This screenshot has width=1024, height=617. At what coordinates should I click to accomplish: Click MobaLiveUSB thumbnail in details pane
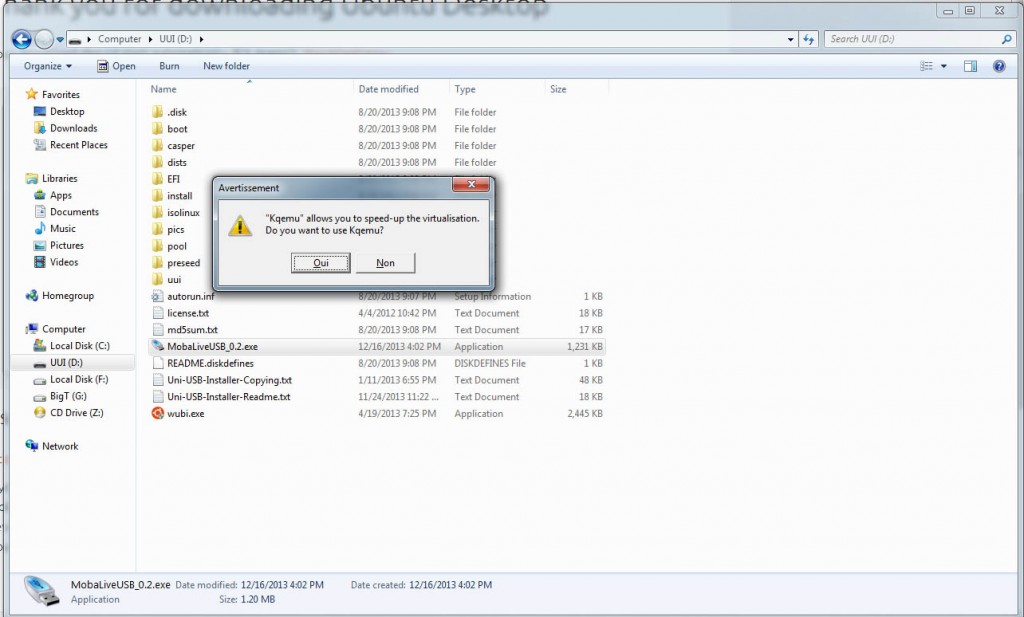click(x=42, y=591)
